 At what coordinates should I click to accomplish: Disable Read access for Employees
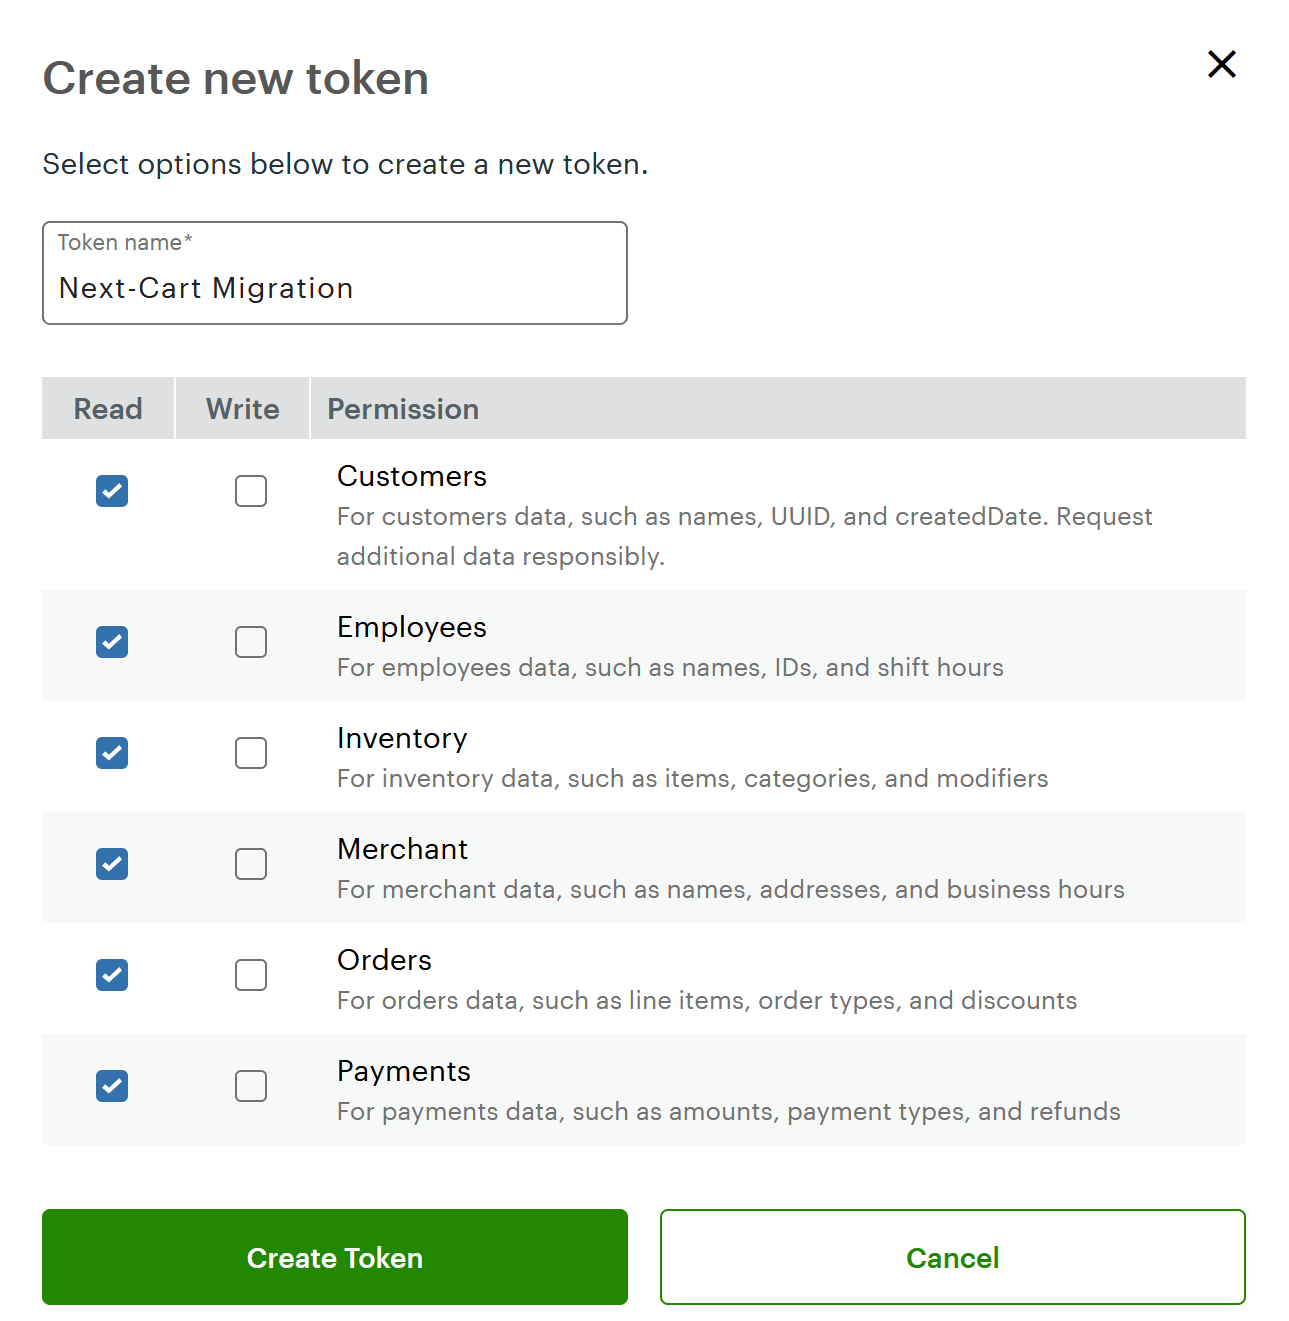click(111, 642)
